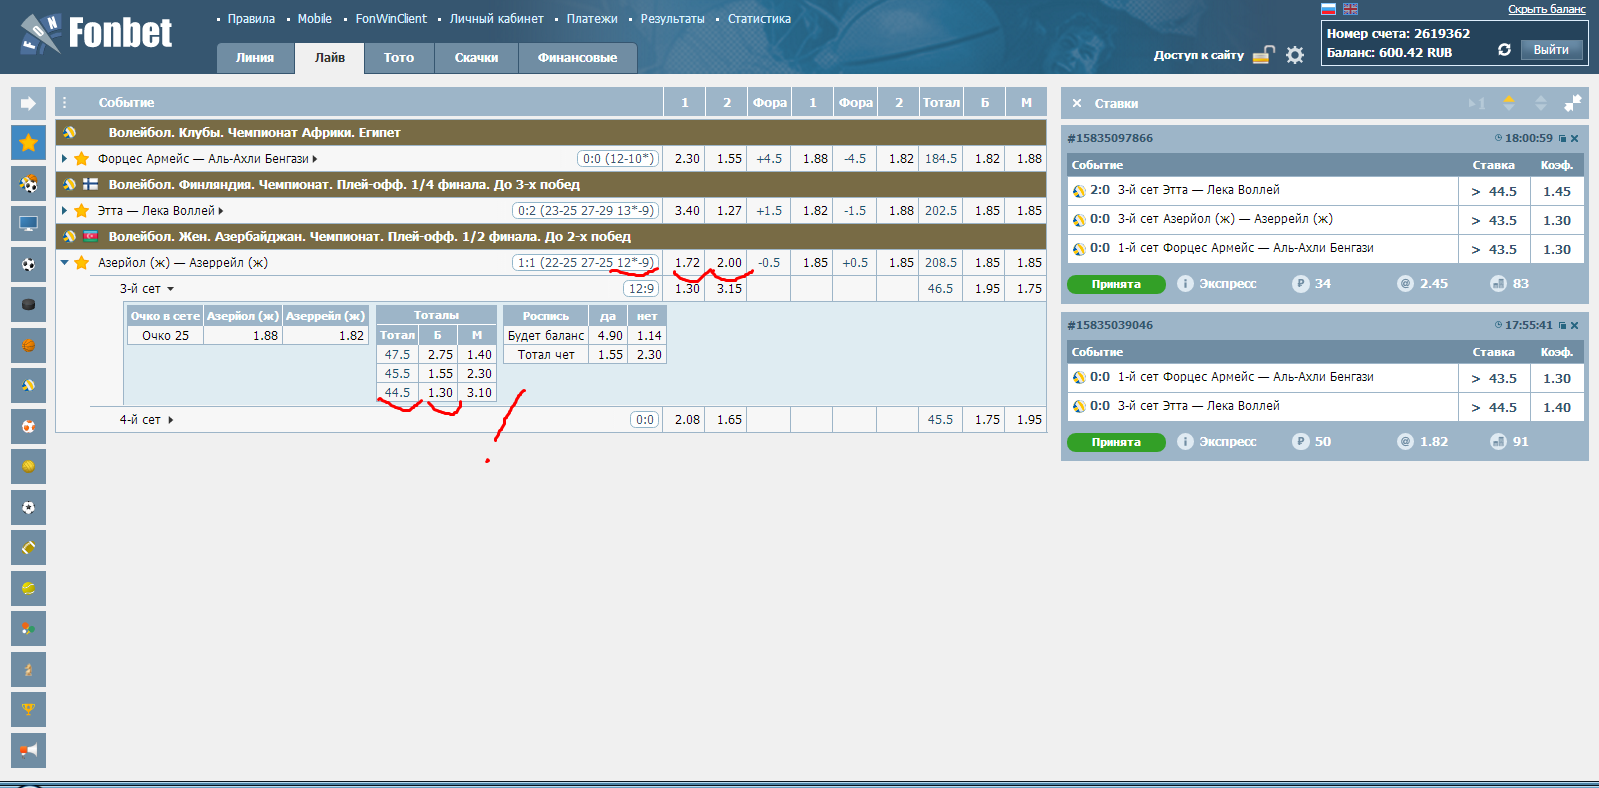Select the trophy icon in sidebar

click(x=28, y=709)
